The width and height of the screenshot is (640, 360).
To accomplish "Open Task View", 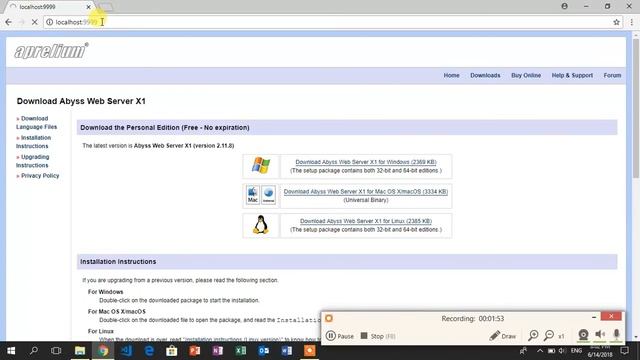I will point(56,351).
